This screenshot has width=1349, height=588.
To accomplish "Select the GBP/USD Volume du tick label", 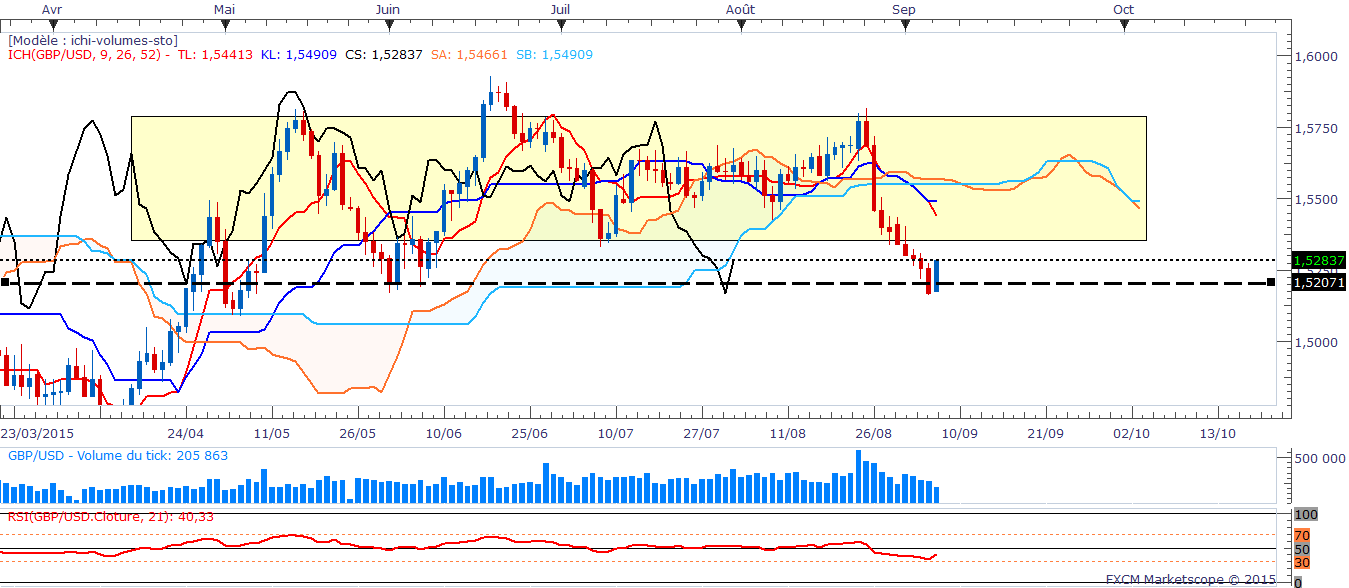I will (x=118, y=455).
